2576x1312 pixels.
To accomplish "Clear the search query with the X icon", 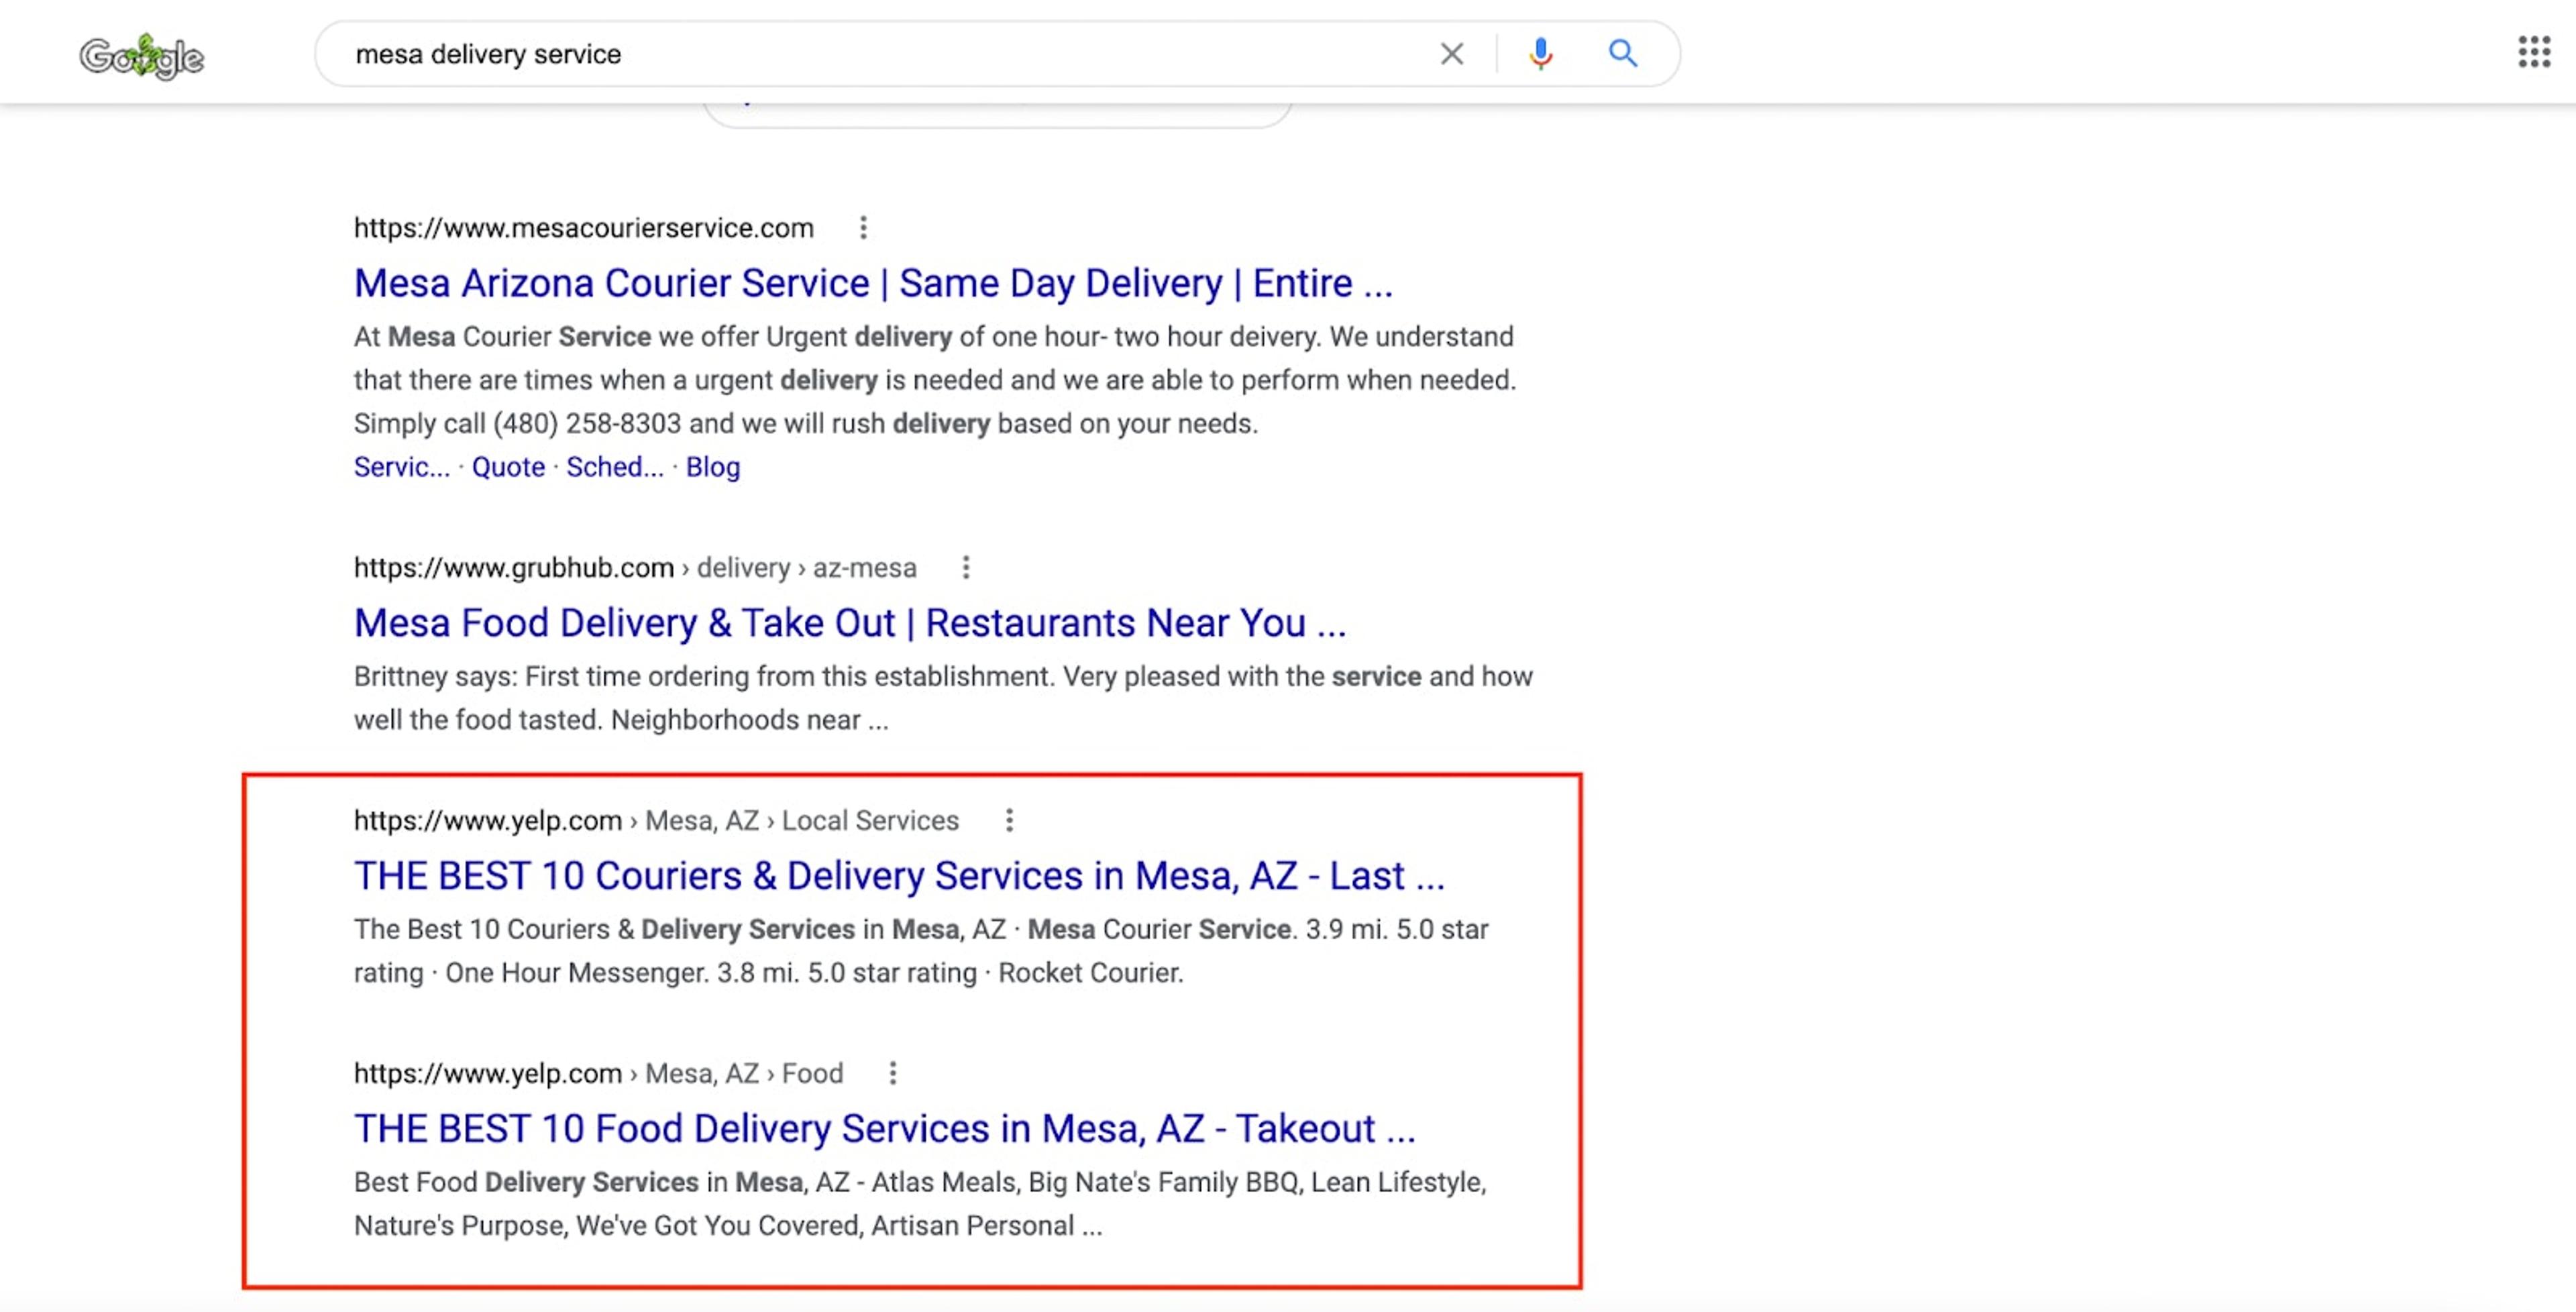I will 1451,54.
